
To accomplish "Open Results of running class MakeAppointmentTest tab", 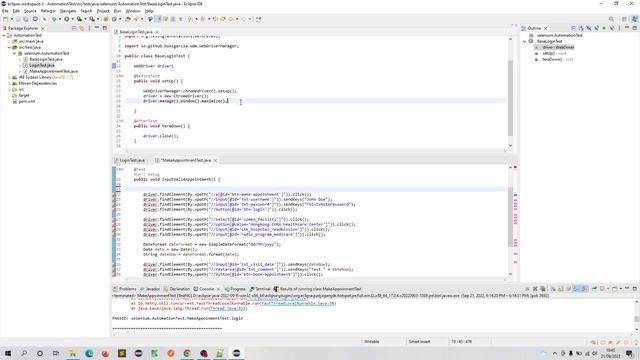I will click(x=318, y=289).
